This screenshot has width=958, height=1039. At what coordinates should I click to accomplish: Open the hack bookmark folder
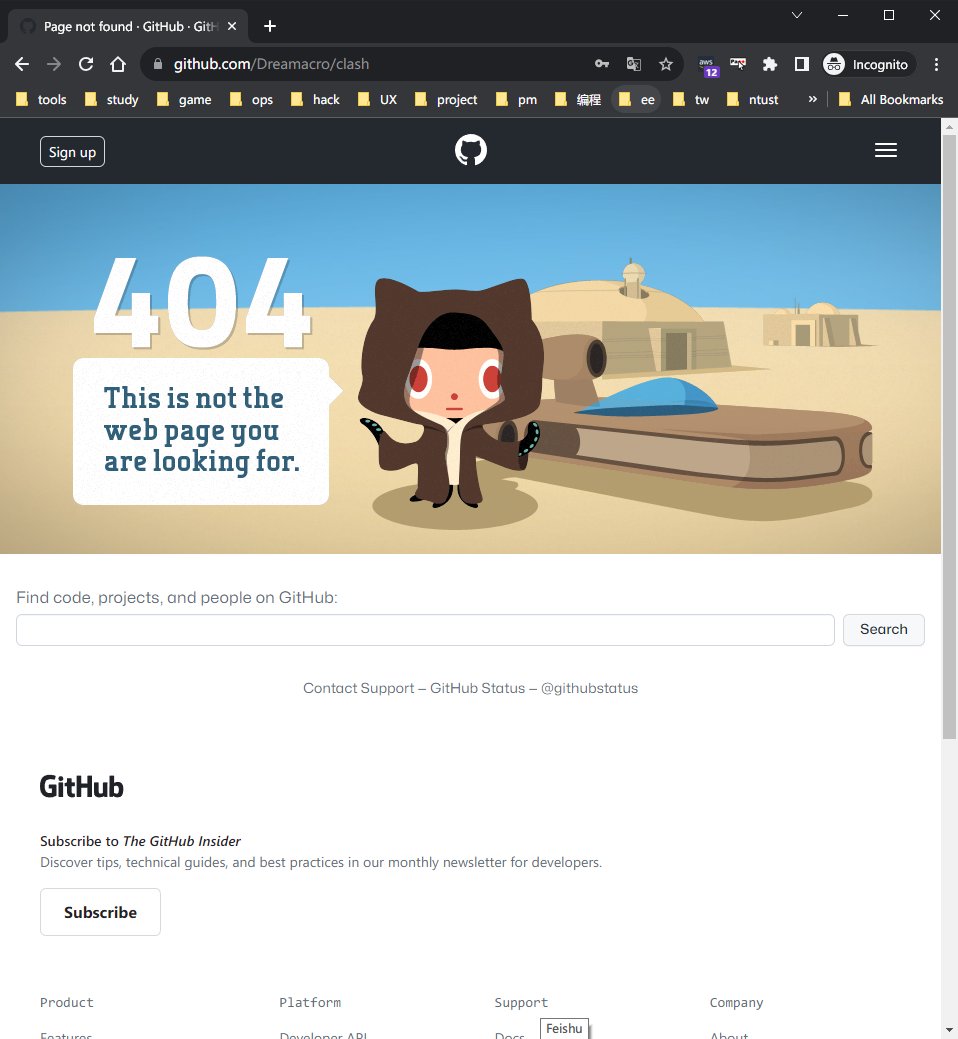315,99
